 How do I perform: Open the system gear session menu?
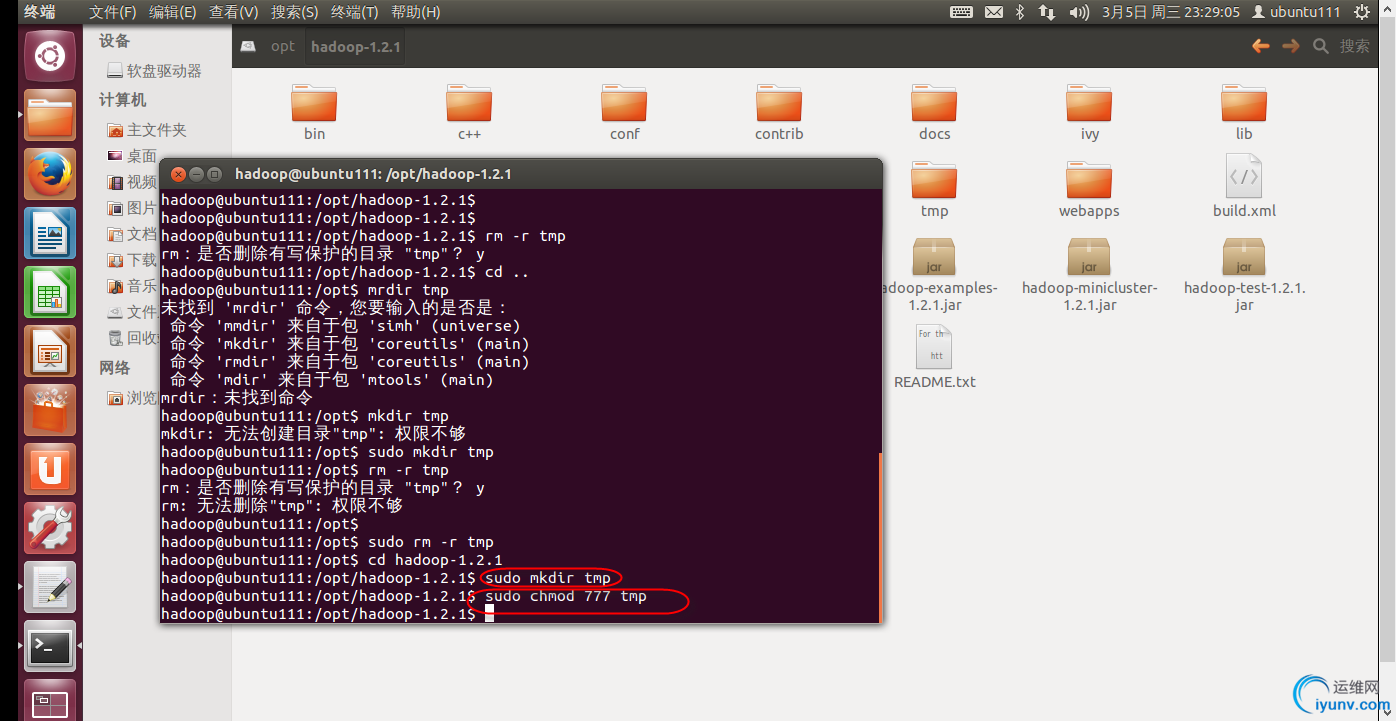click(x=1362, y=12)
